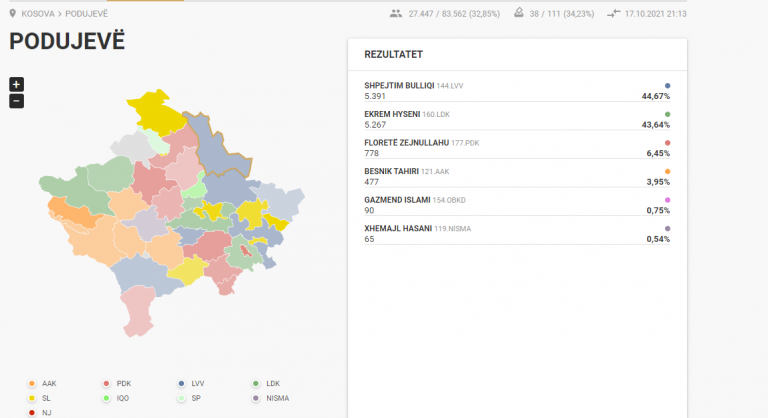Select the IQO legend item
Viewport: 768px width, 418px height.
click(116, 398)
